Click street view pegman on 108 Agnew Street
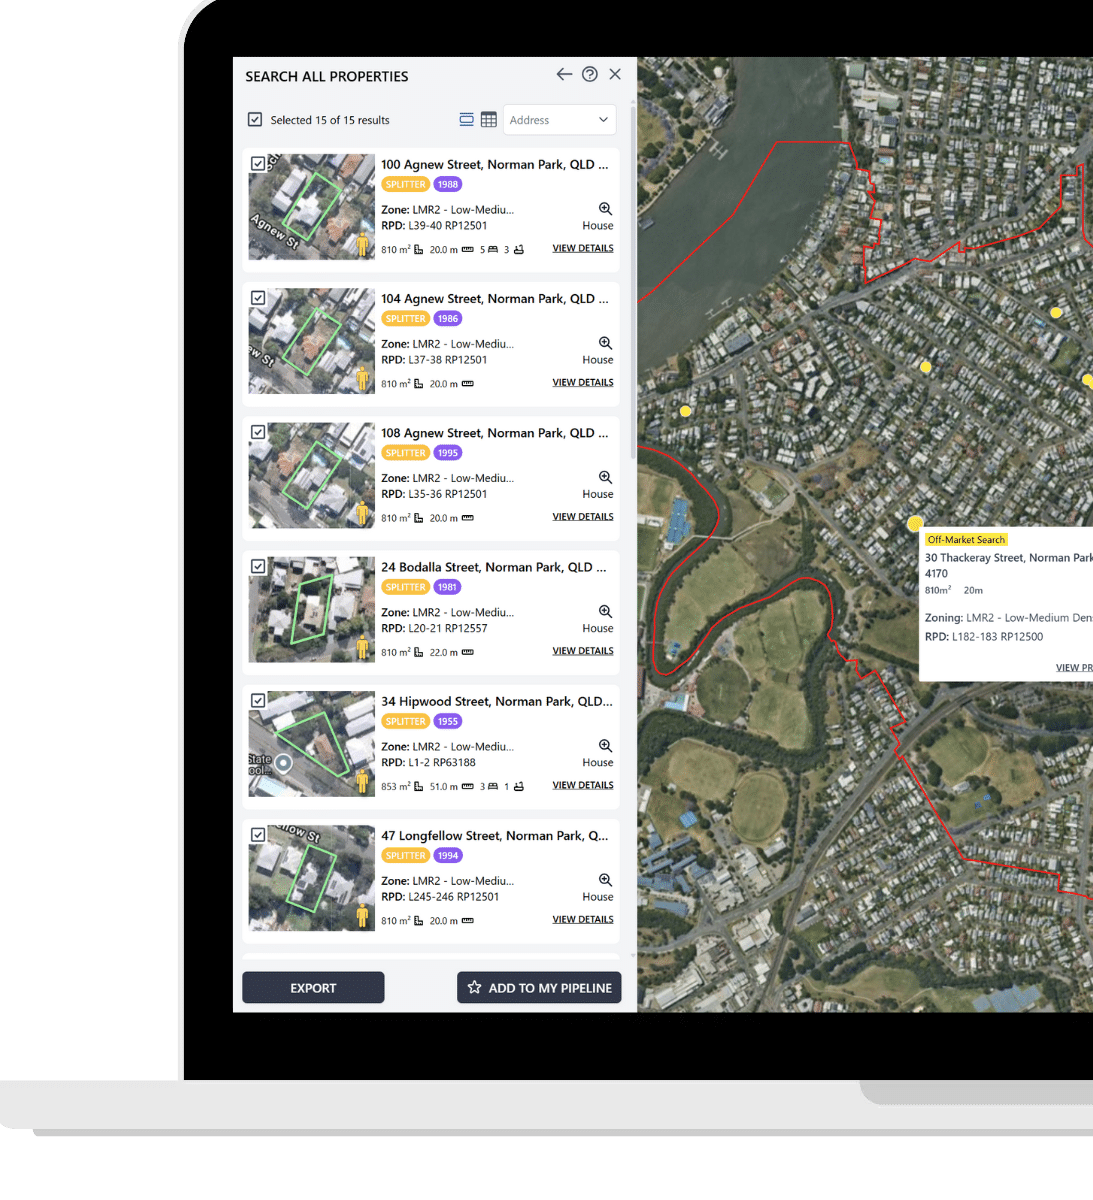 362,512
